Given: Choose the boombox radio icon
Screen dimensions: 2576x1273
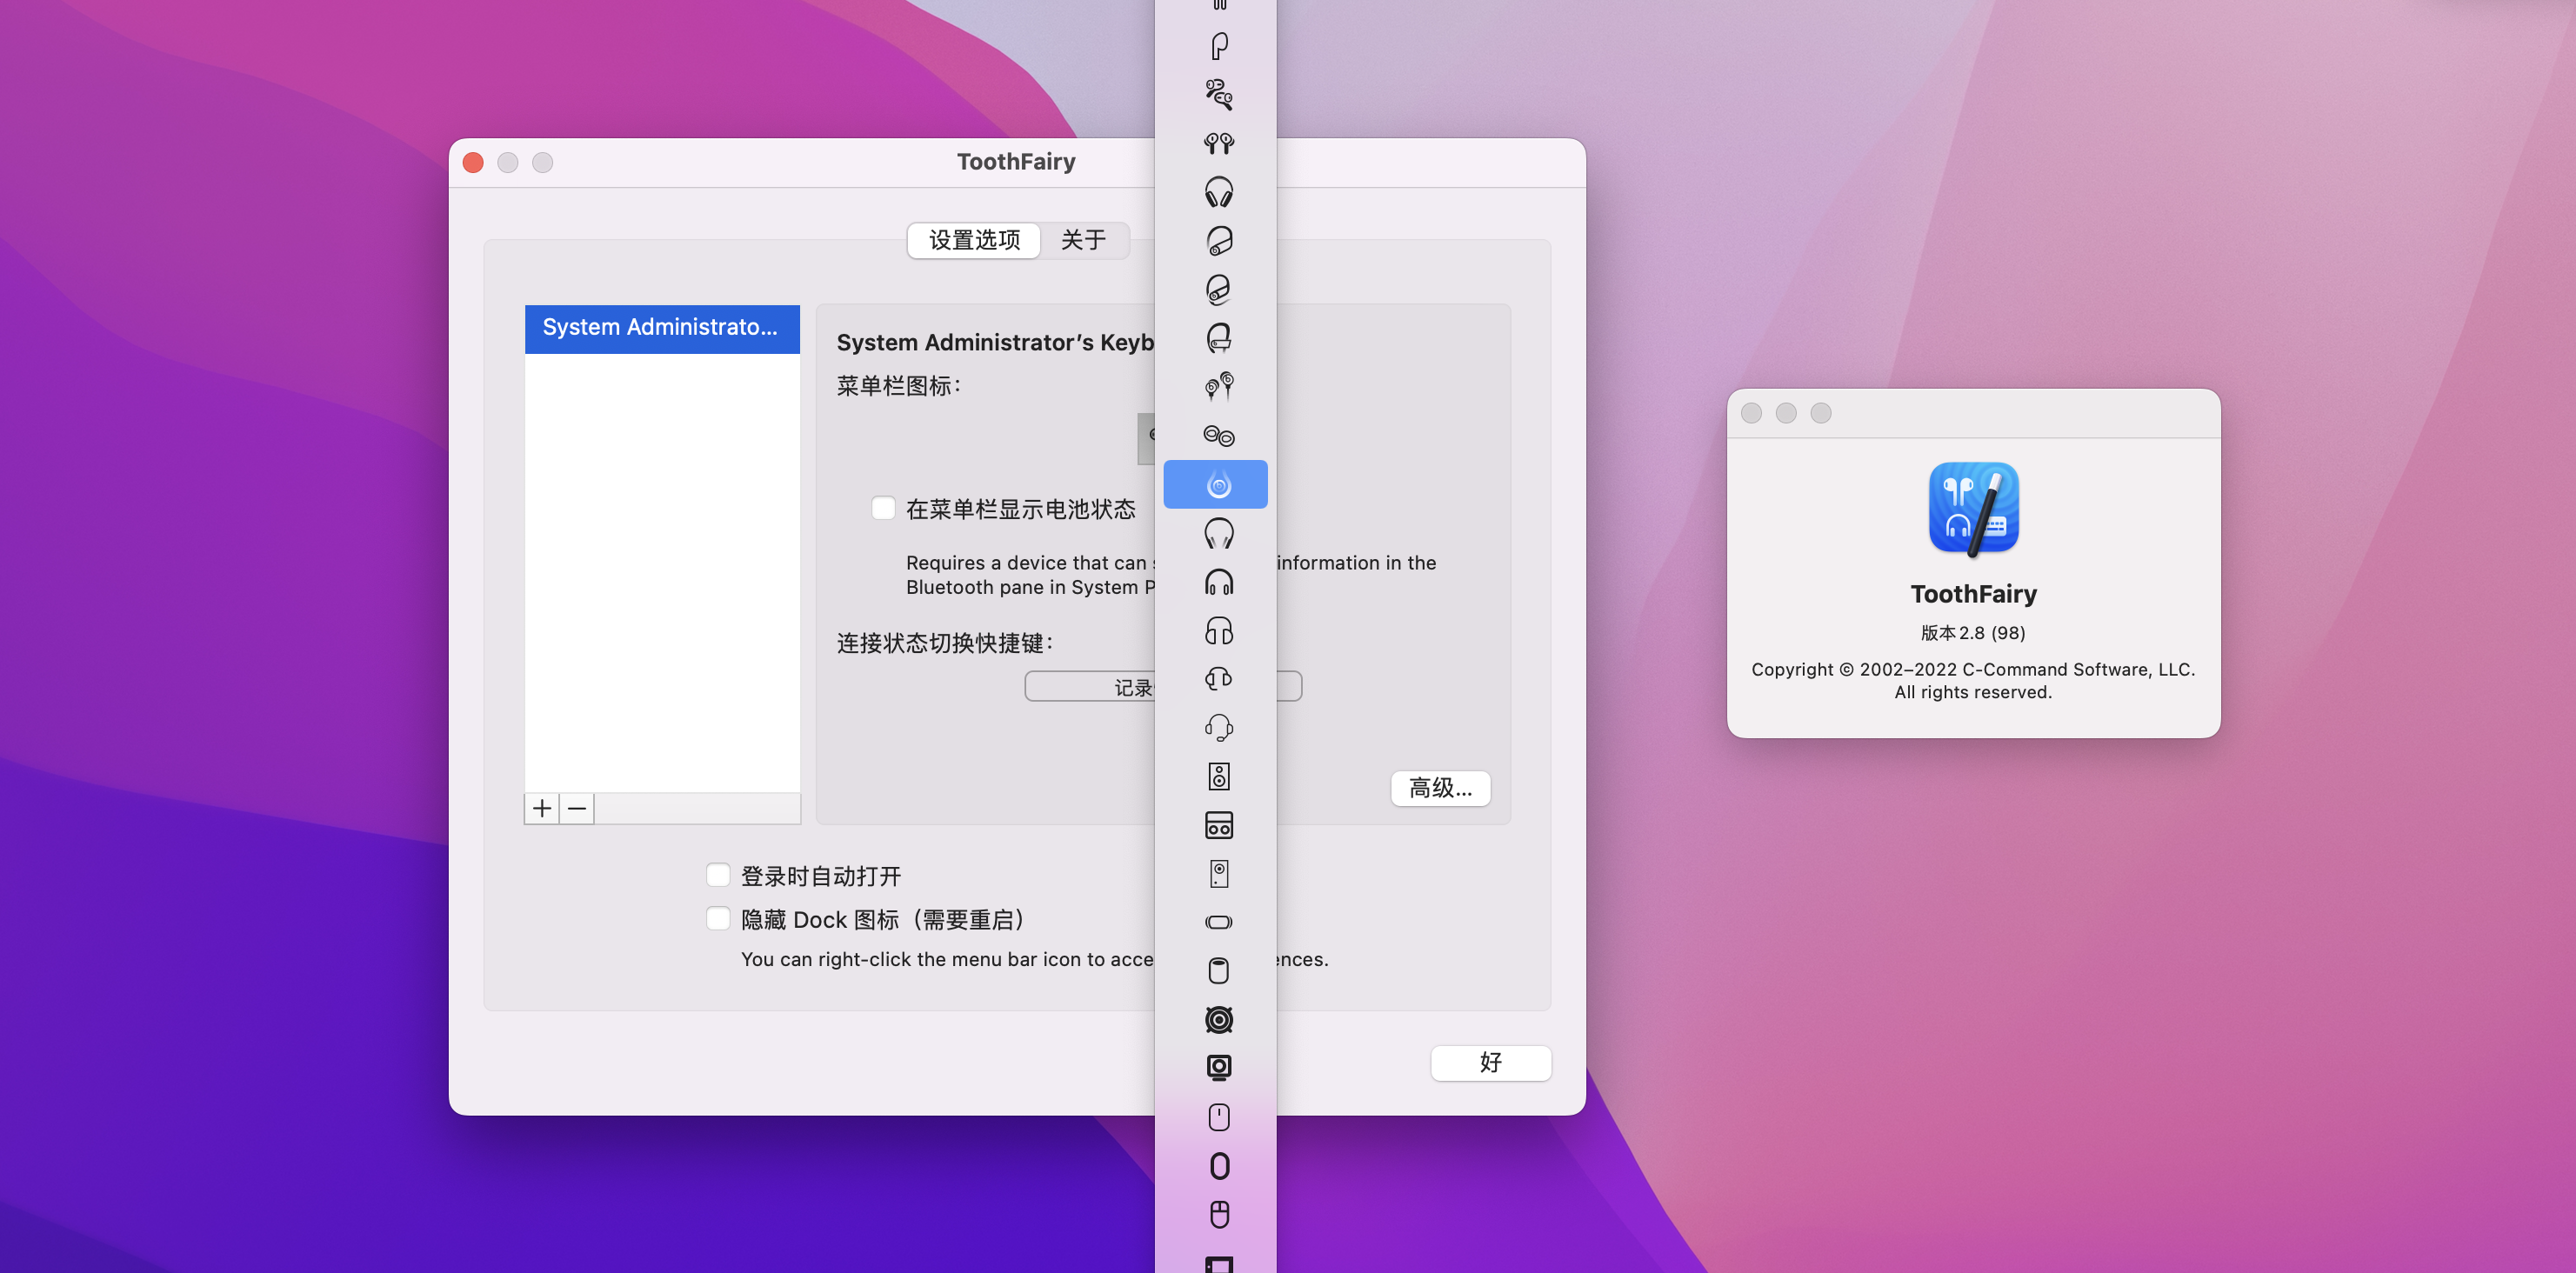Looking at the screenshot, I should (1218, 825).
